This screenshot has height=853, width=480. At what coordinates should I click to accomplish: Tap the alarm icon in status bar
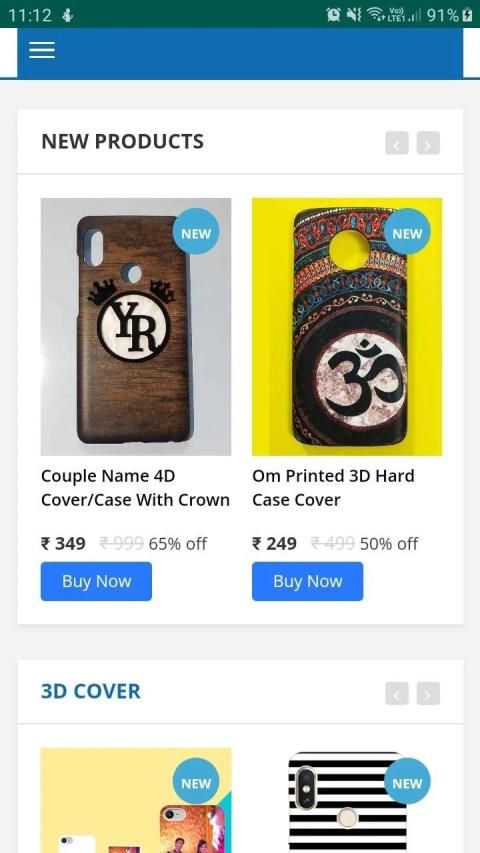(x=333, y=15)
